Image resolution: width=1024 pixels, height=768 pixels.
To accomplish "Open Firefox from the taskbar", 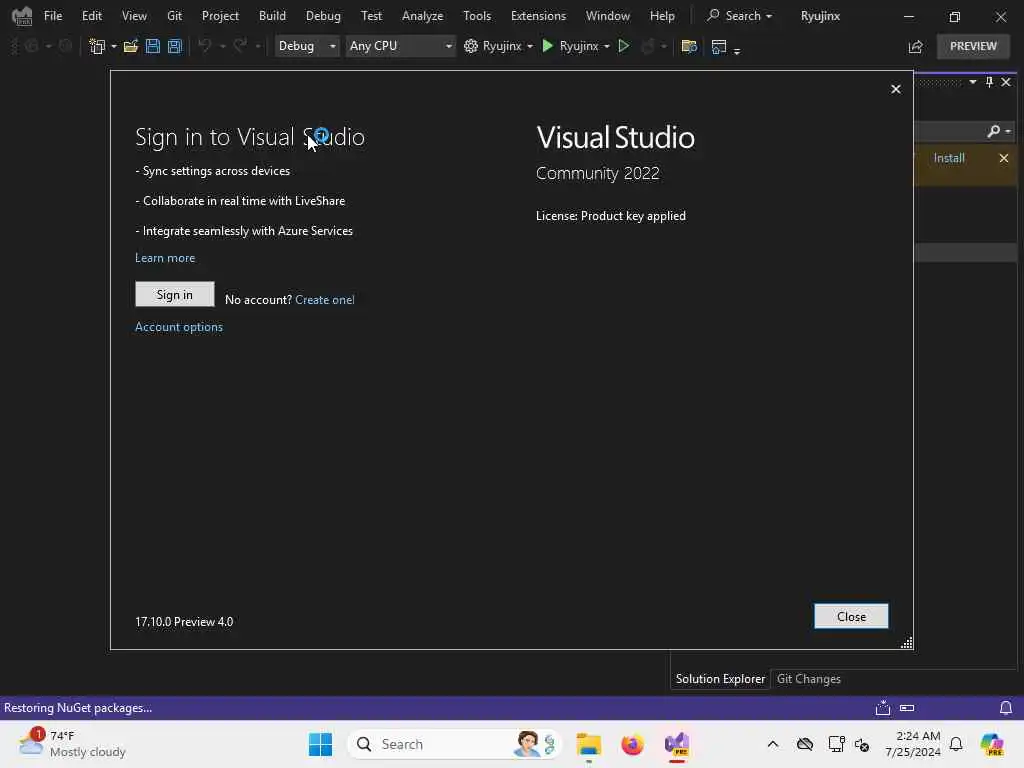I will coord(632,744).
